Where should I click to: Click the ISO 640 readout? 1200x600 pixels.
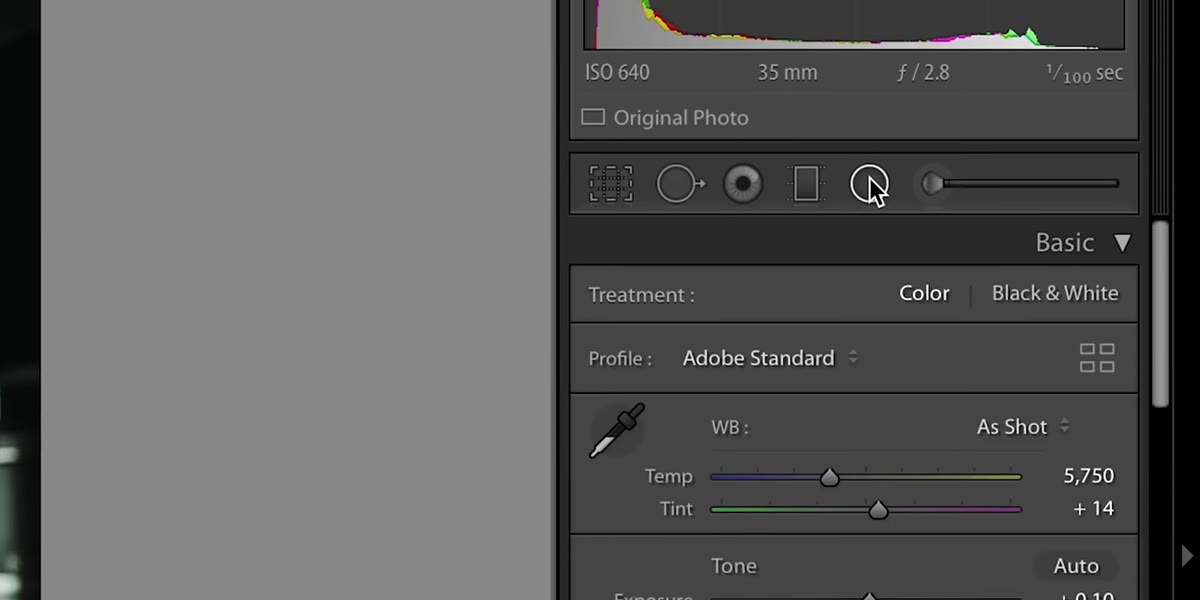point(617,73)
